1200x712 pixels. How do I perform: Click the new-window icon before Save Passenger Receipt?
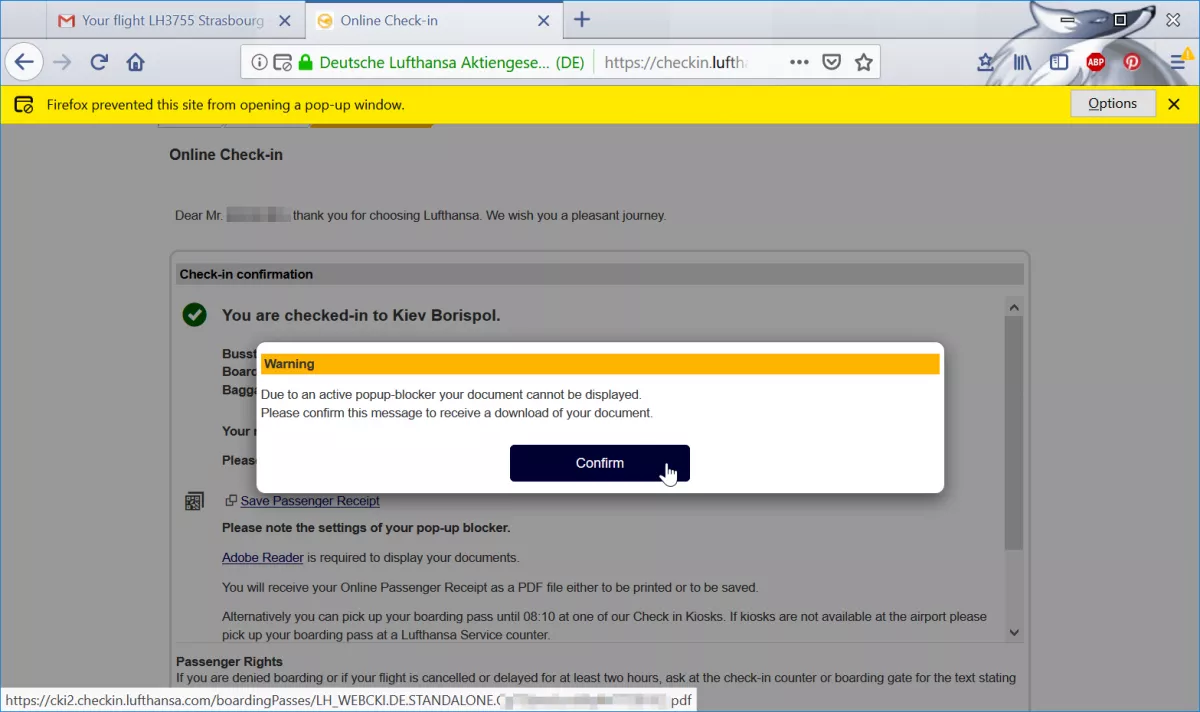click(231, 501)
